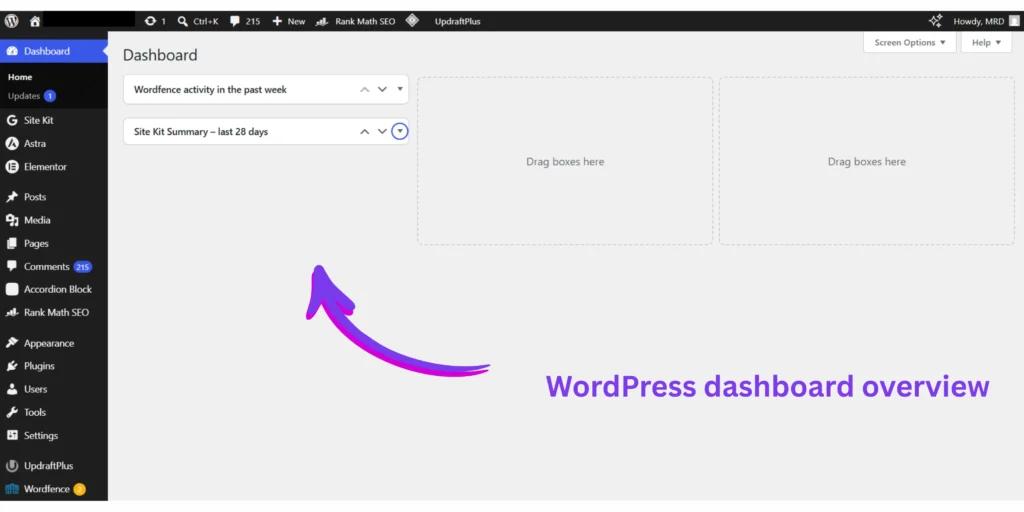Move Wordfence activity widget up

coord(365,89)
